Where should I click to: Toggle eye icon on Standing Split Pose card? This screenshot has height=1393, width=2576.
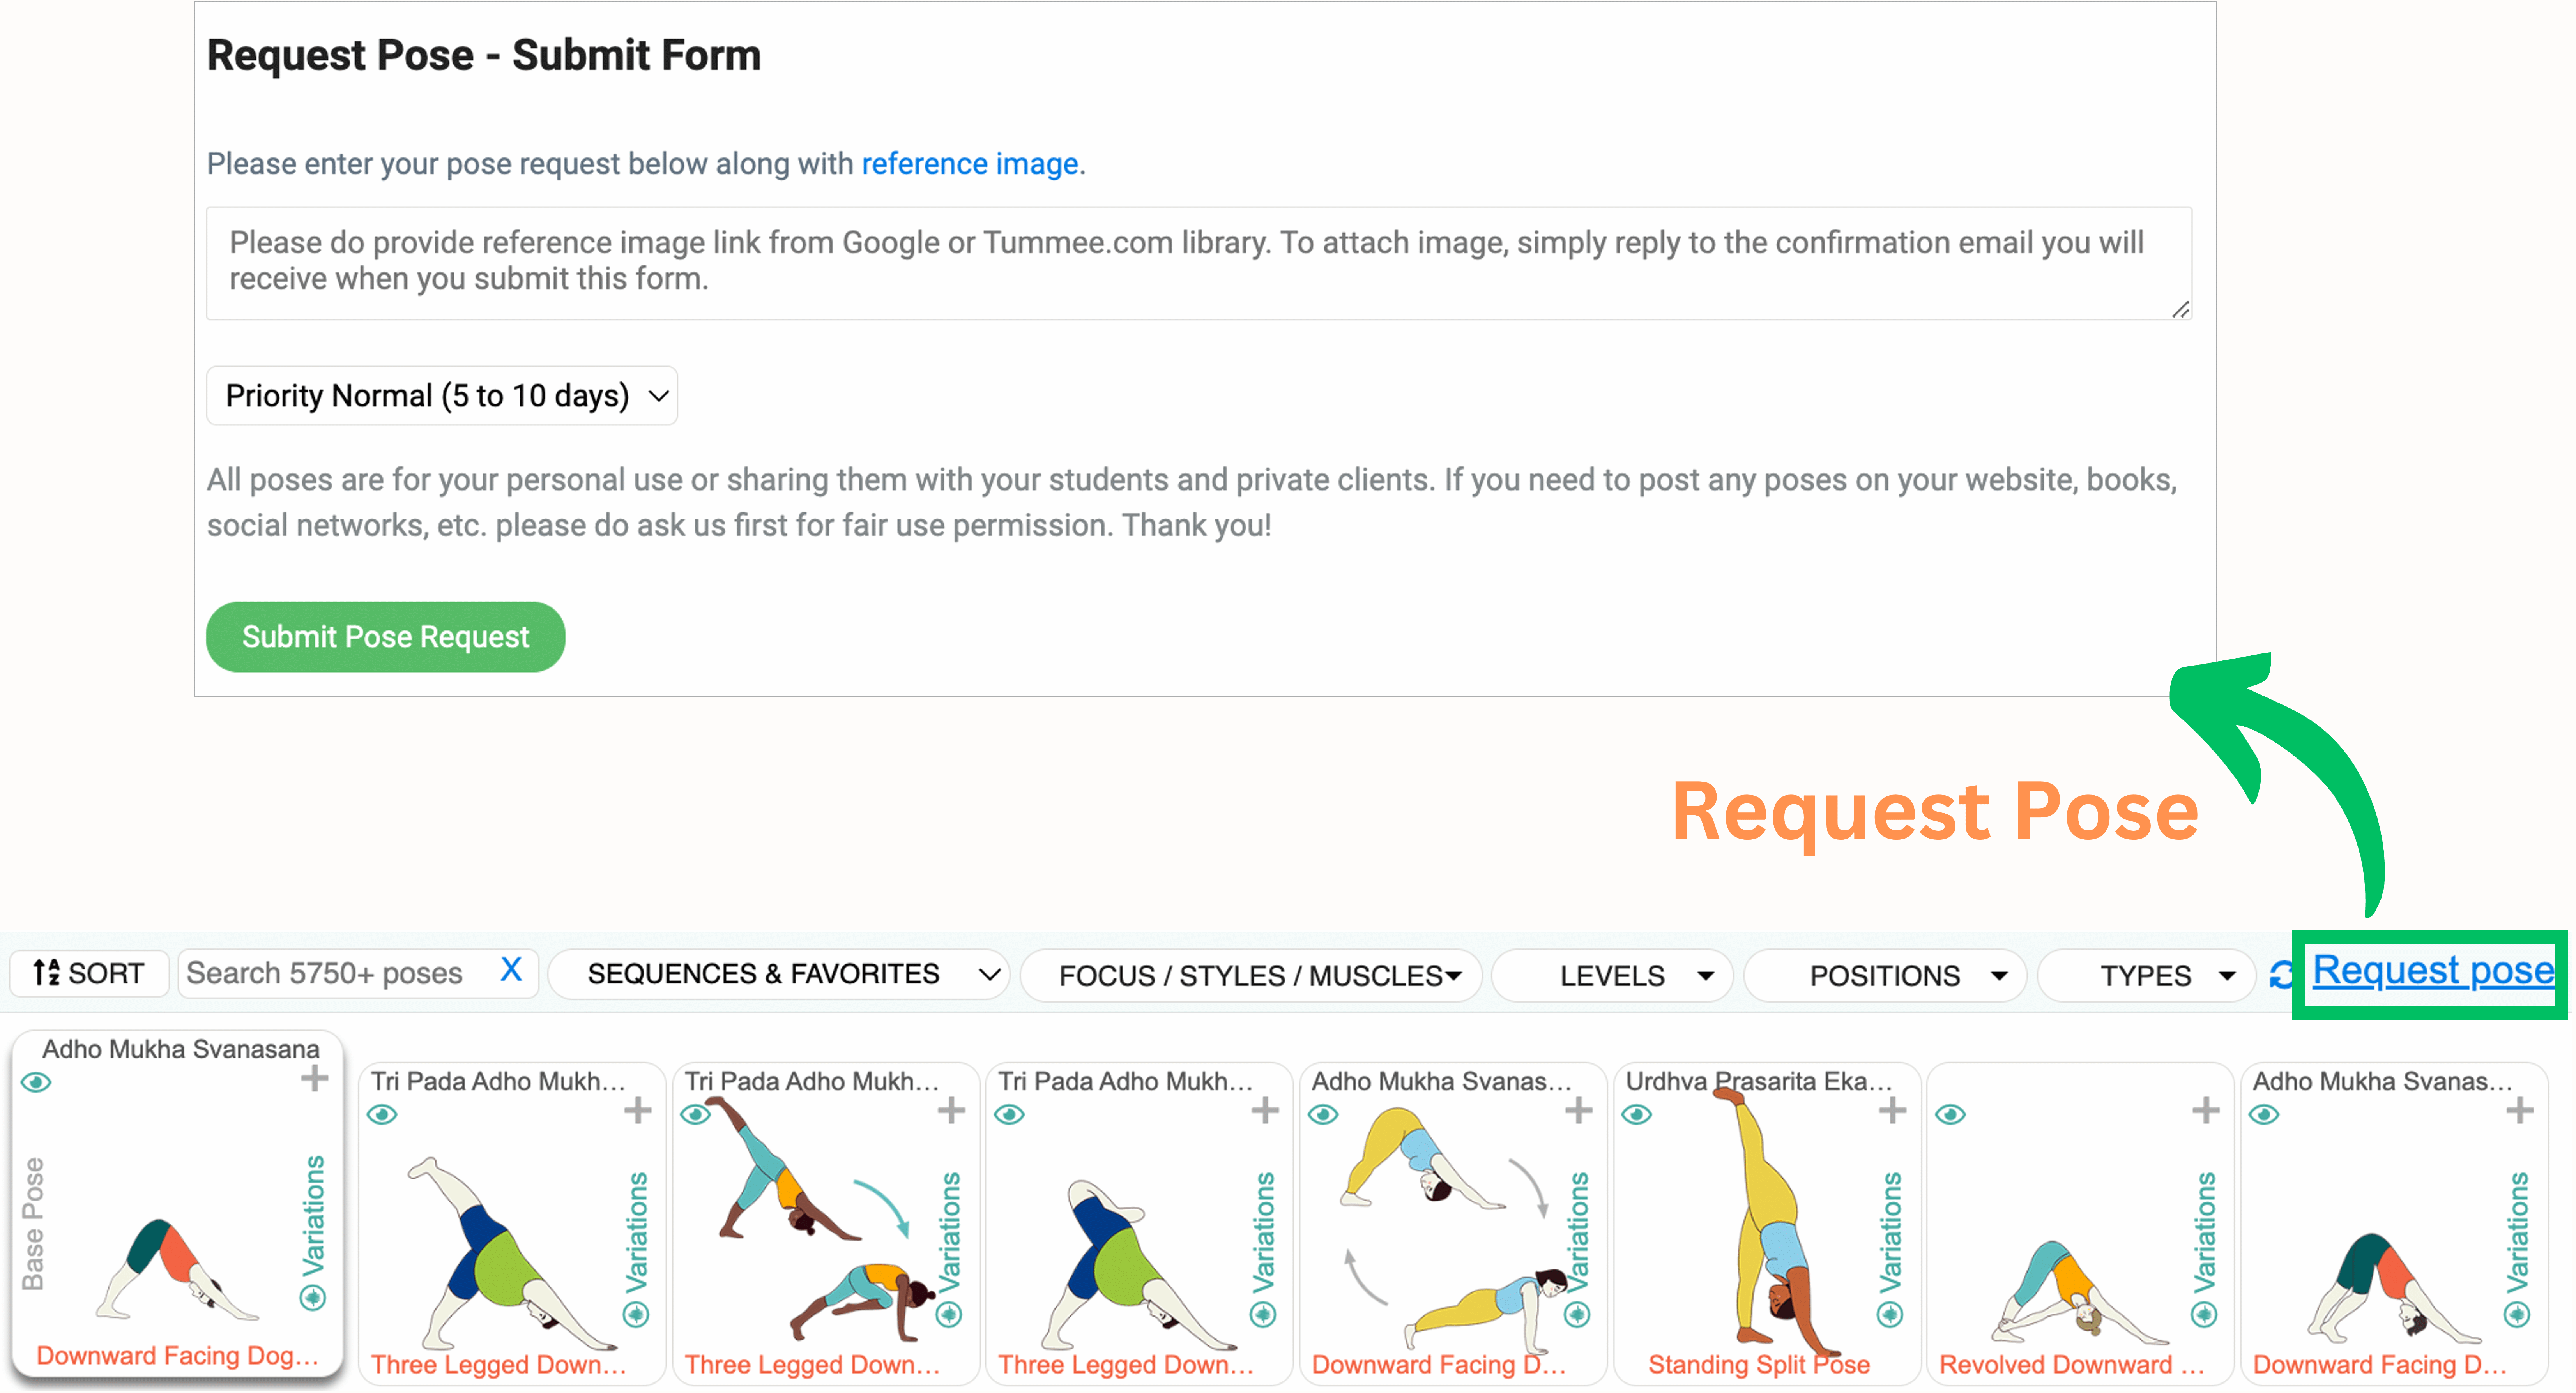coord(1637,1114)
